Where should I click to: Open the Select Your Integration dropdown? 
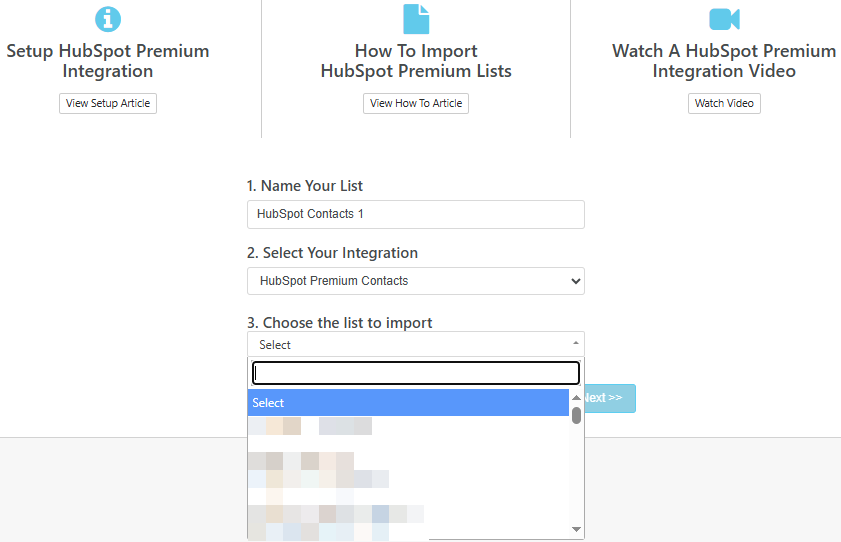tap(416, 281)
